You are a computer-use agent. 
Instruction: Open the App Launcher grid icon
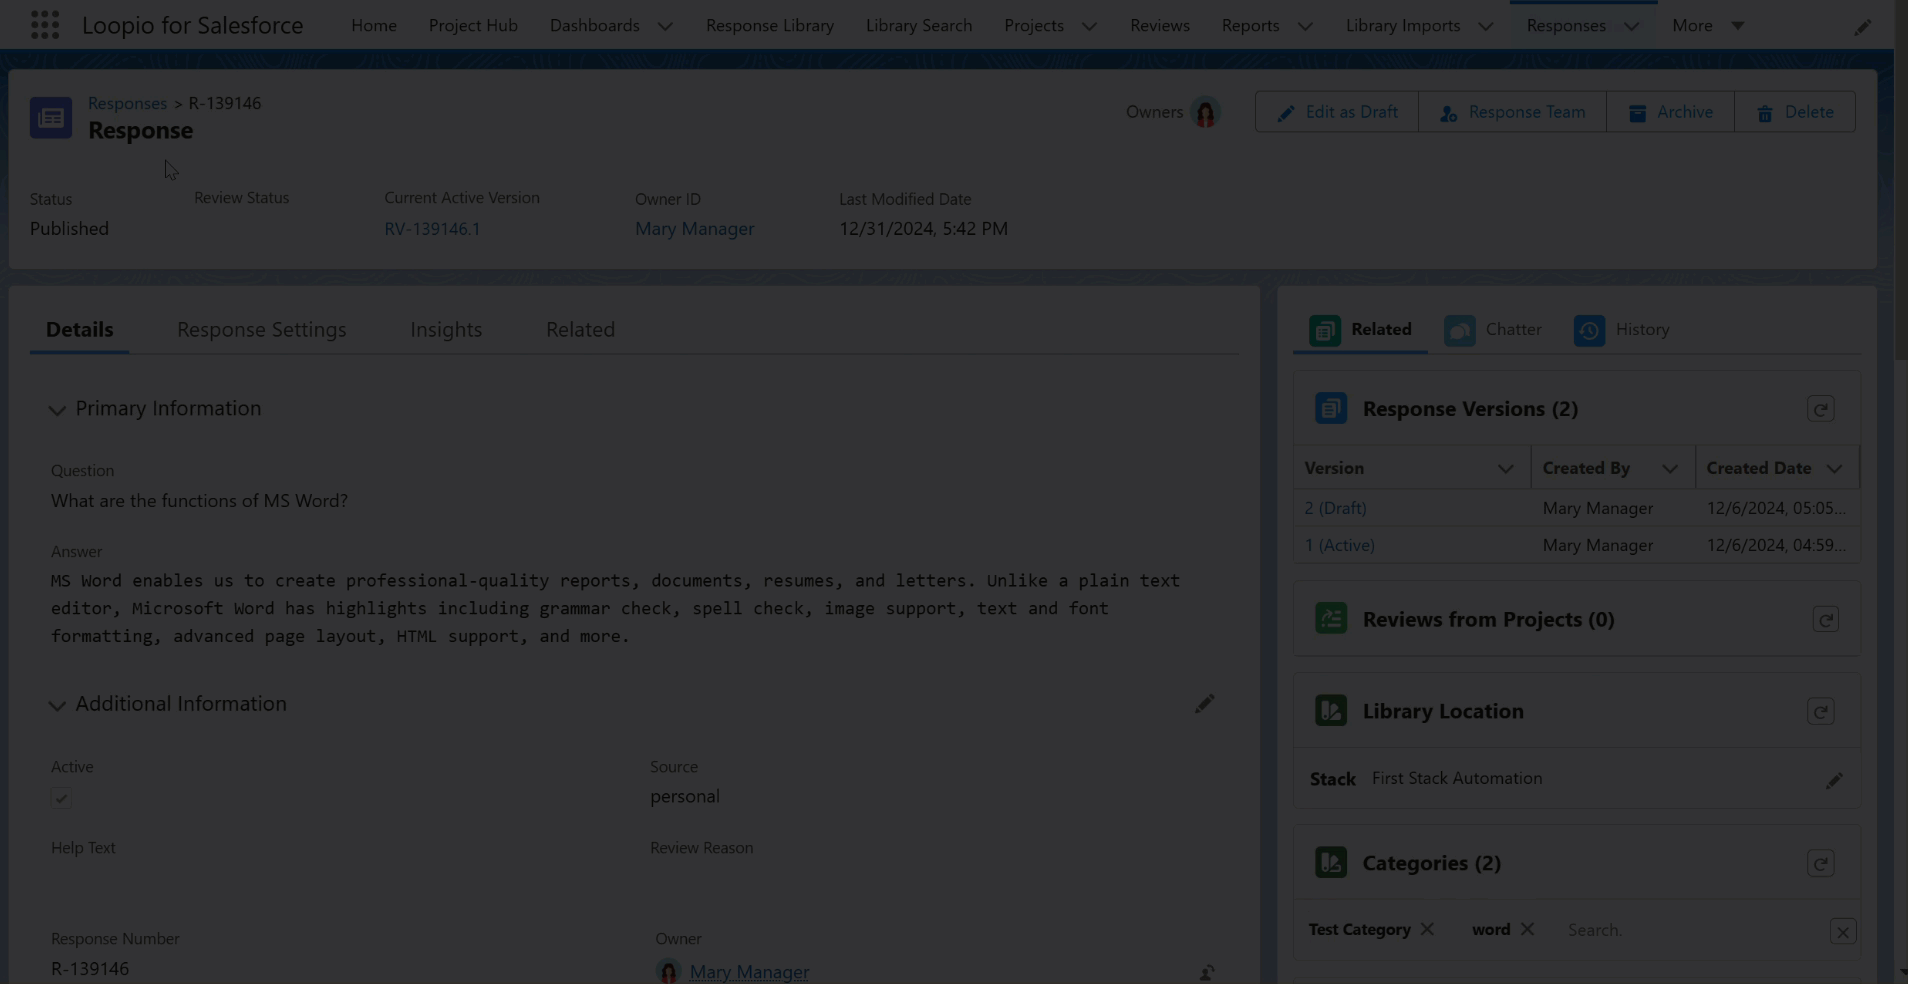tap(45, 25)
